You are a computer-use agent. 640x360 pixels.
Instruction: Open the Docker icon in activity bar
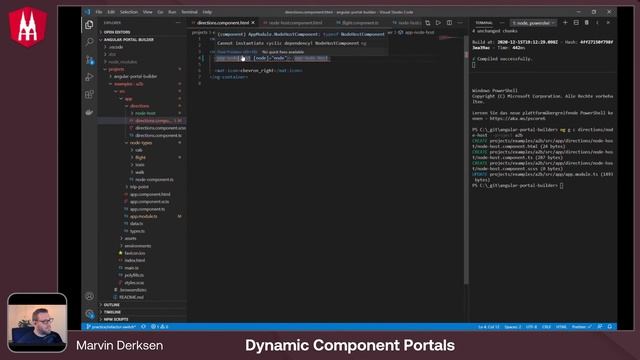click(89, 112)
